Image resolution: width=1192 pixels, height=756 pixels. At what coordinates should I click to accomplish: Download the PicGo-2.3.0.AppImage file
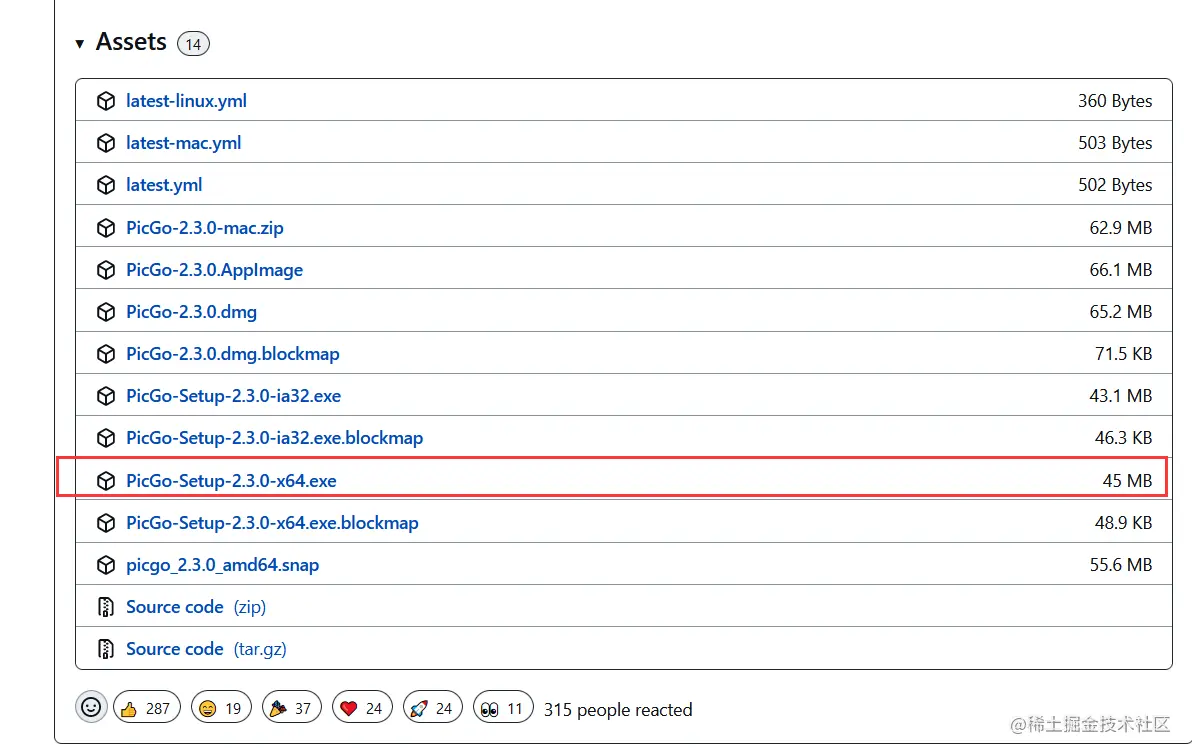tap(214, 270)
